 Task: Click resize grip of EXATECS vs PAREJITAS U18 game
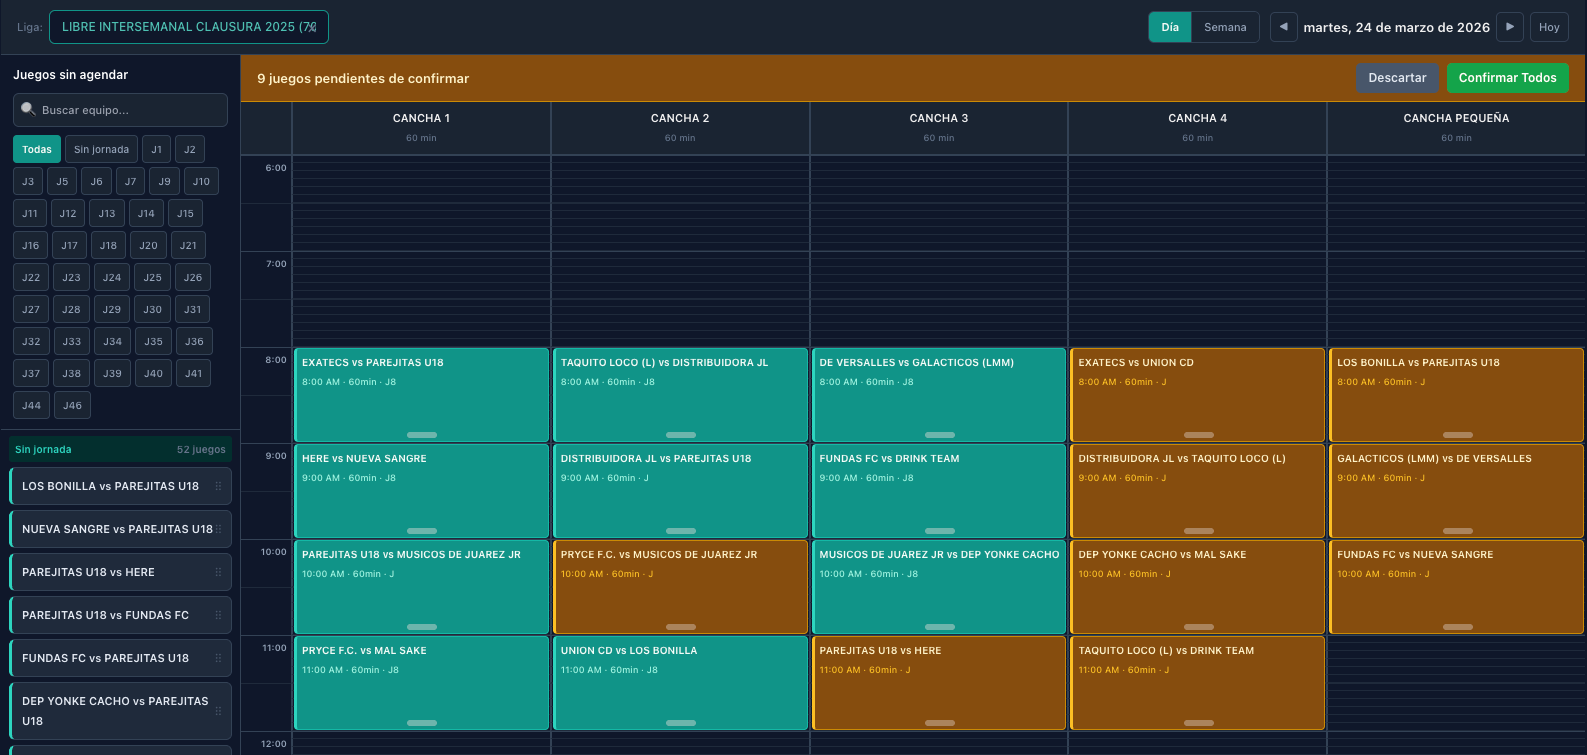pyautogui.click(x=422, y=435)
